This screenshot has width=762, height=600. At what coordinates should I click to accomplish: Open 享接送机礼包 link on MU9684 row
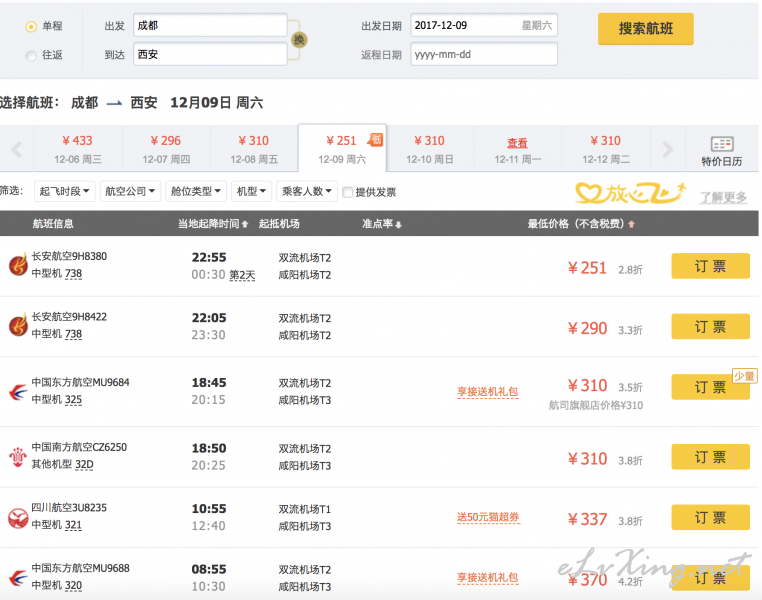(x=487, y=392)
